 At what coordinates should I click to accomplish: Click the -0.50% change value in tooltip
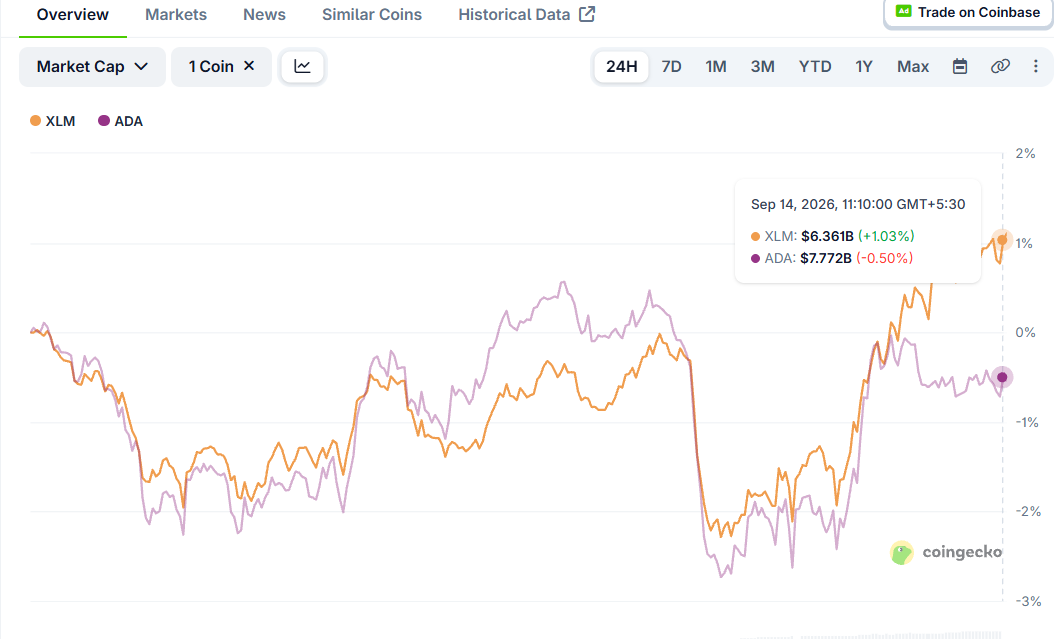885,258
